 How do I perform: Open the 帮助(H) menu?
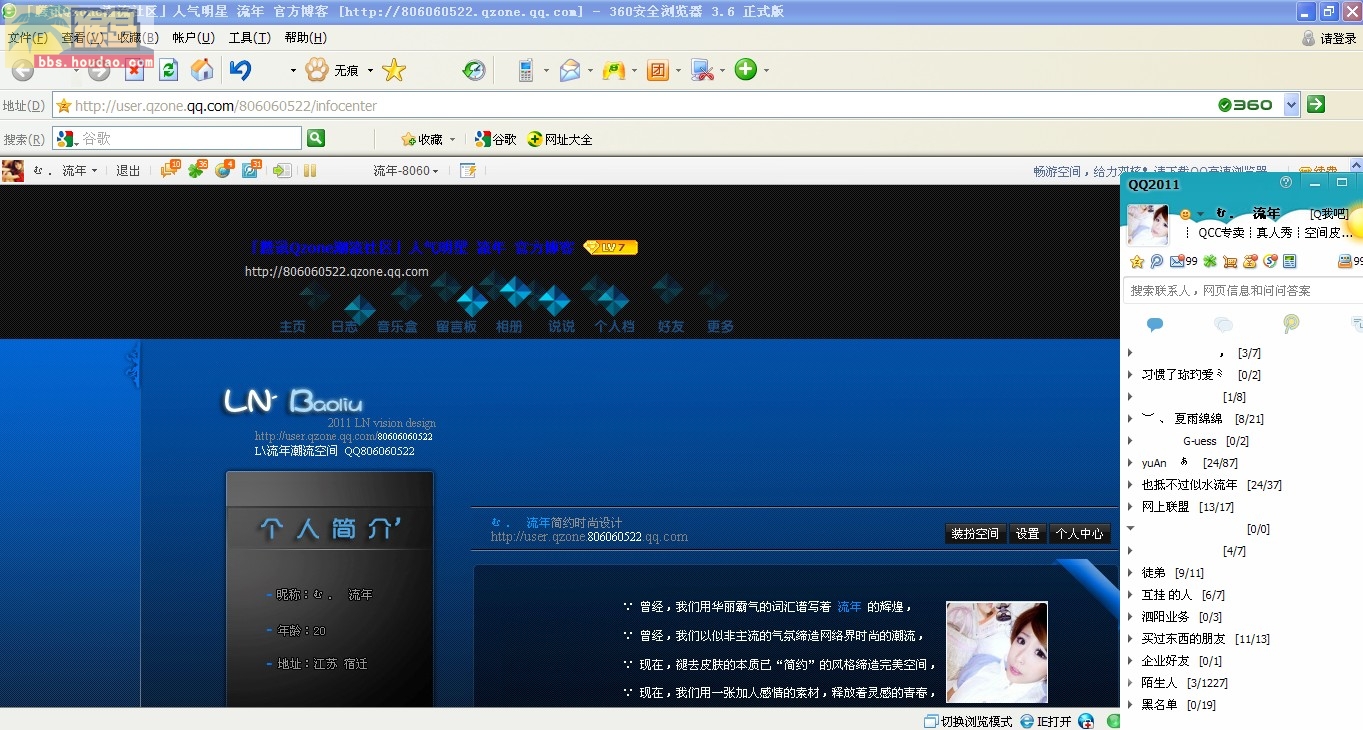305,38
